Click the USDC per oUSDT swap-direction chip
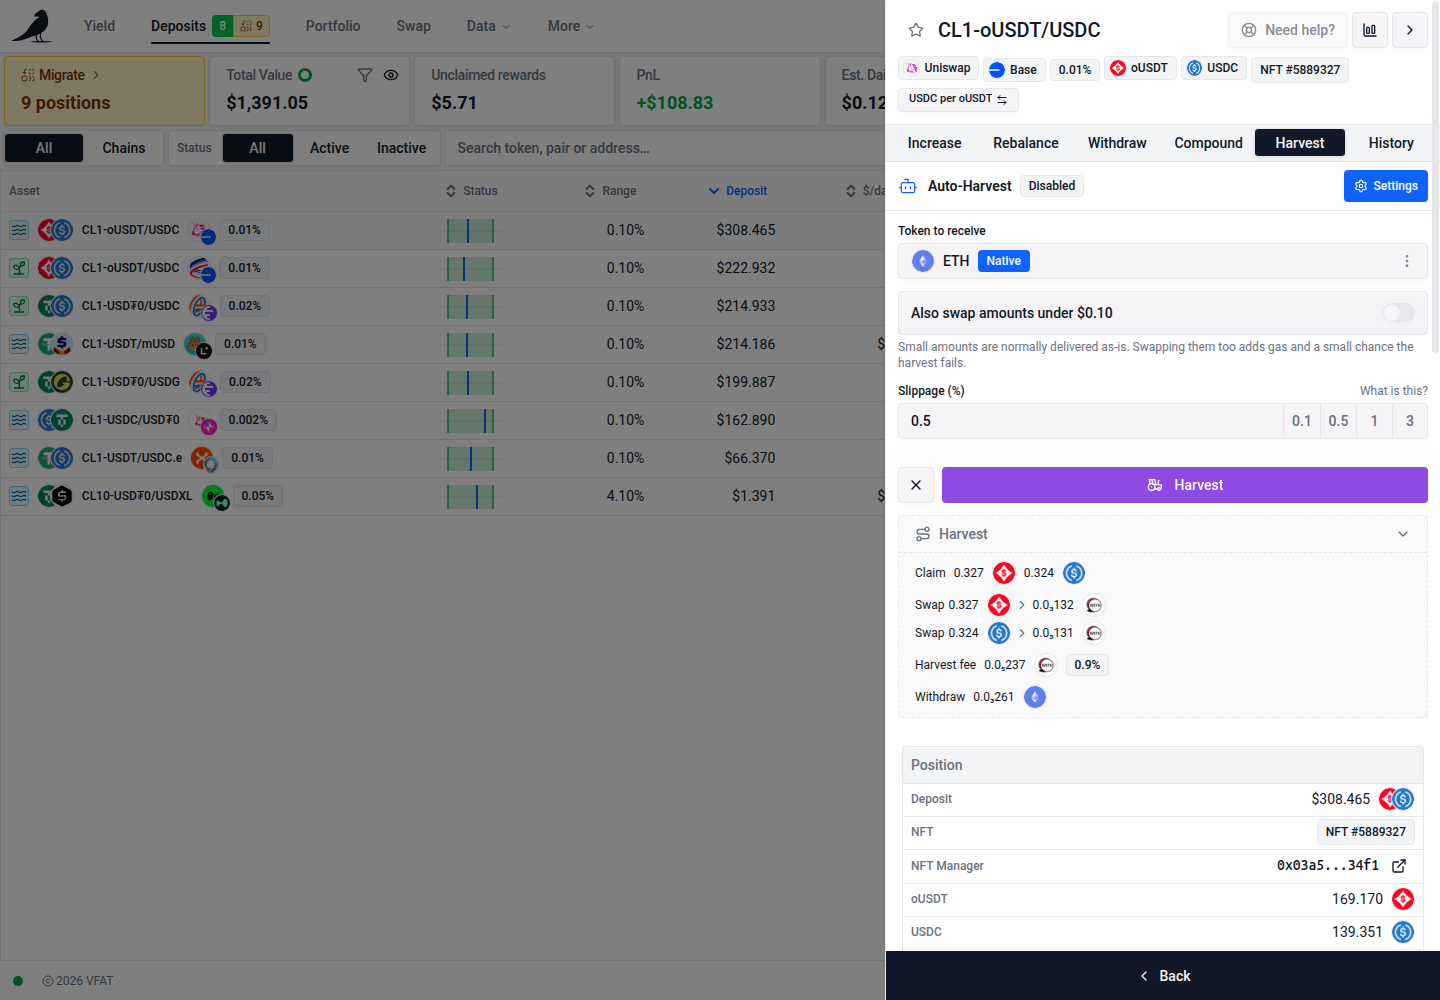The image size is (1440, 1000). click(x=958, y=99)
